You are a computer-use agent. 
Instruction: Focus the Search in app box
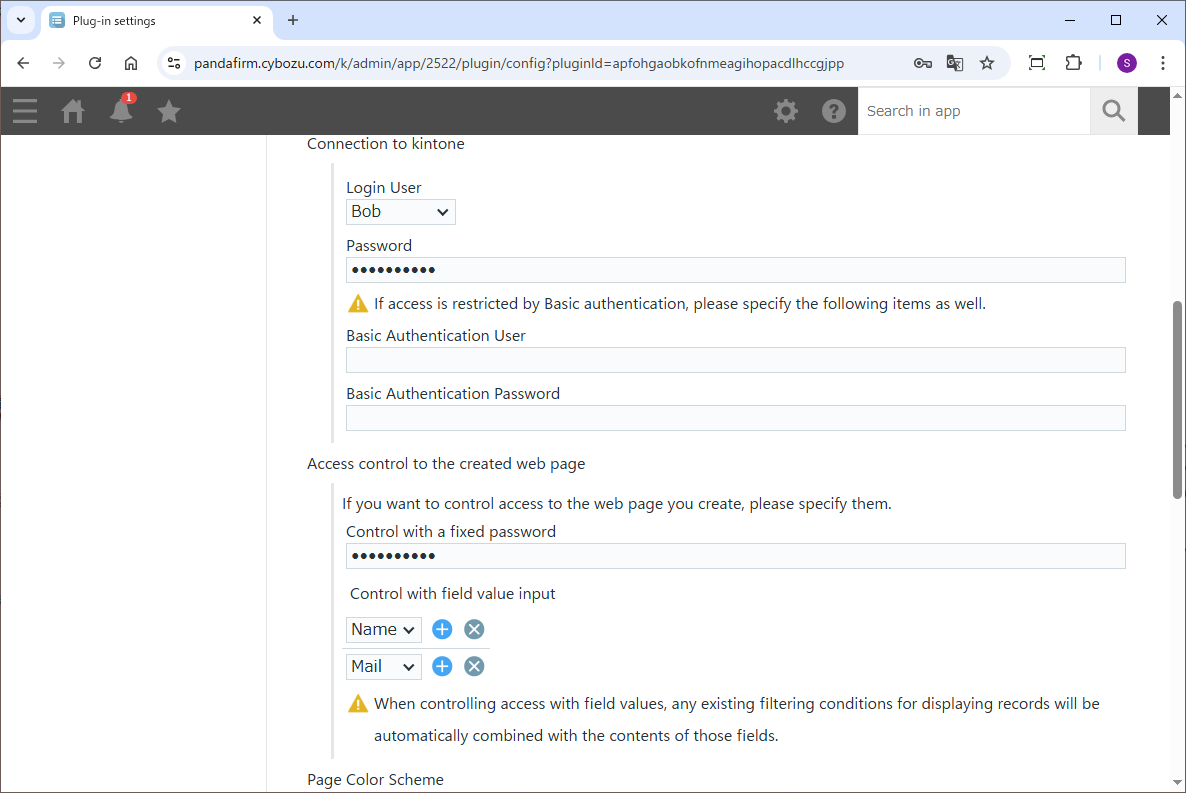[973, 111]
